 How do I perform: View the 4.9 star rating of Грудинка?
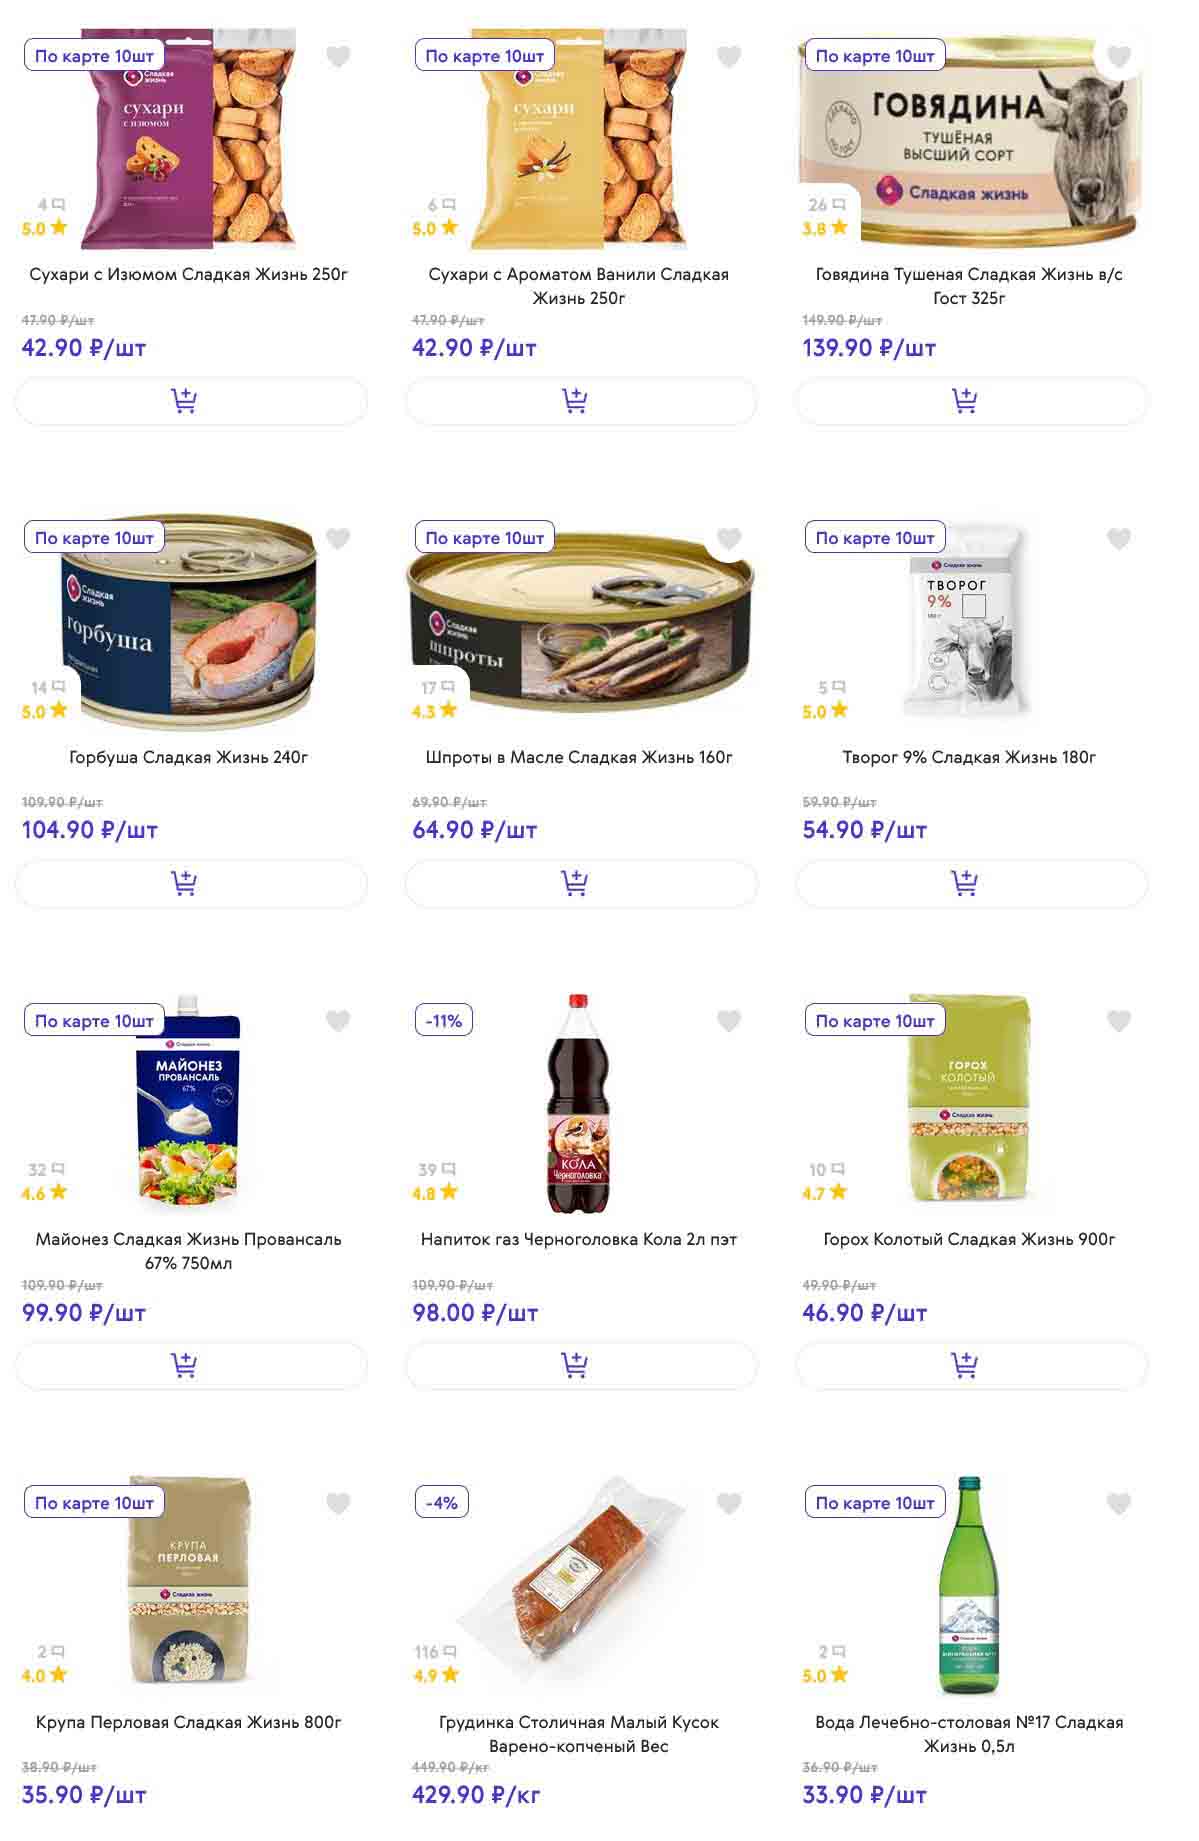pos(436,1675)
